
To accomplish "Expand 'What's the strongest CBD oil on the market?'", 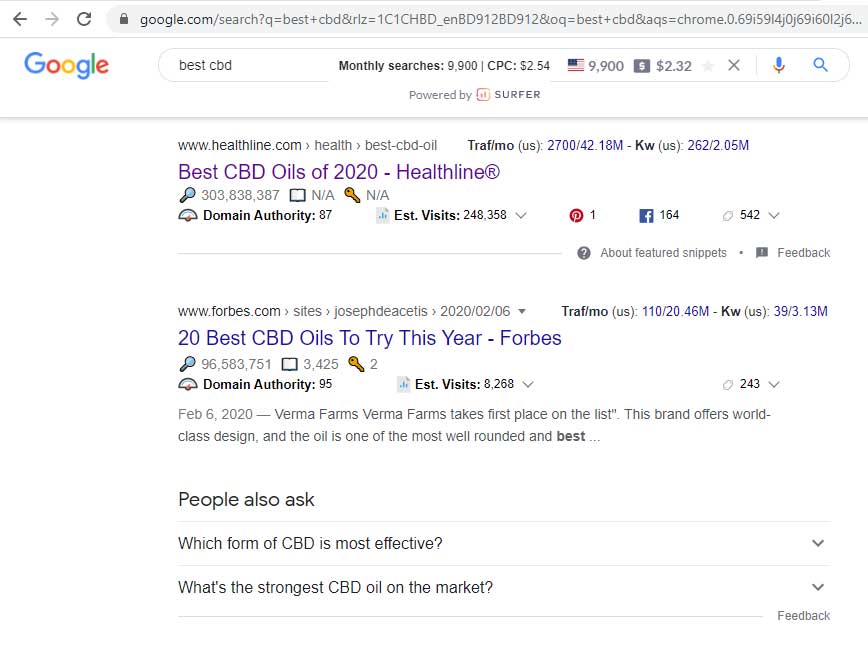I will (818, 587).
